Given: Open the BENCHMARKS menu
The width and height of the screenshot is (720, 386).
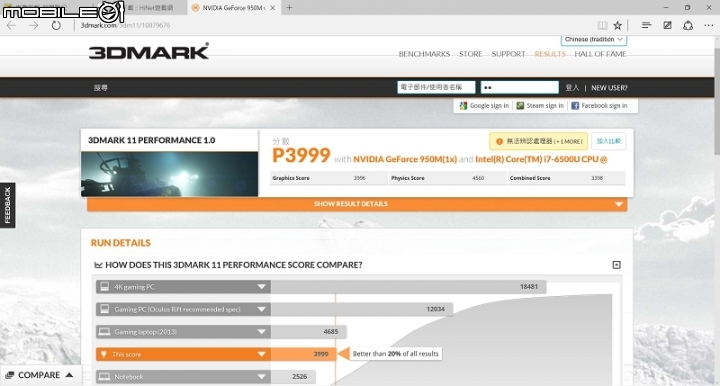Looking at the screenshot, I should 424,54.
